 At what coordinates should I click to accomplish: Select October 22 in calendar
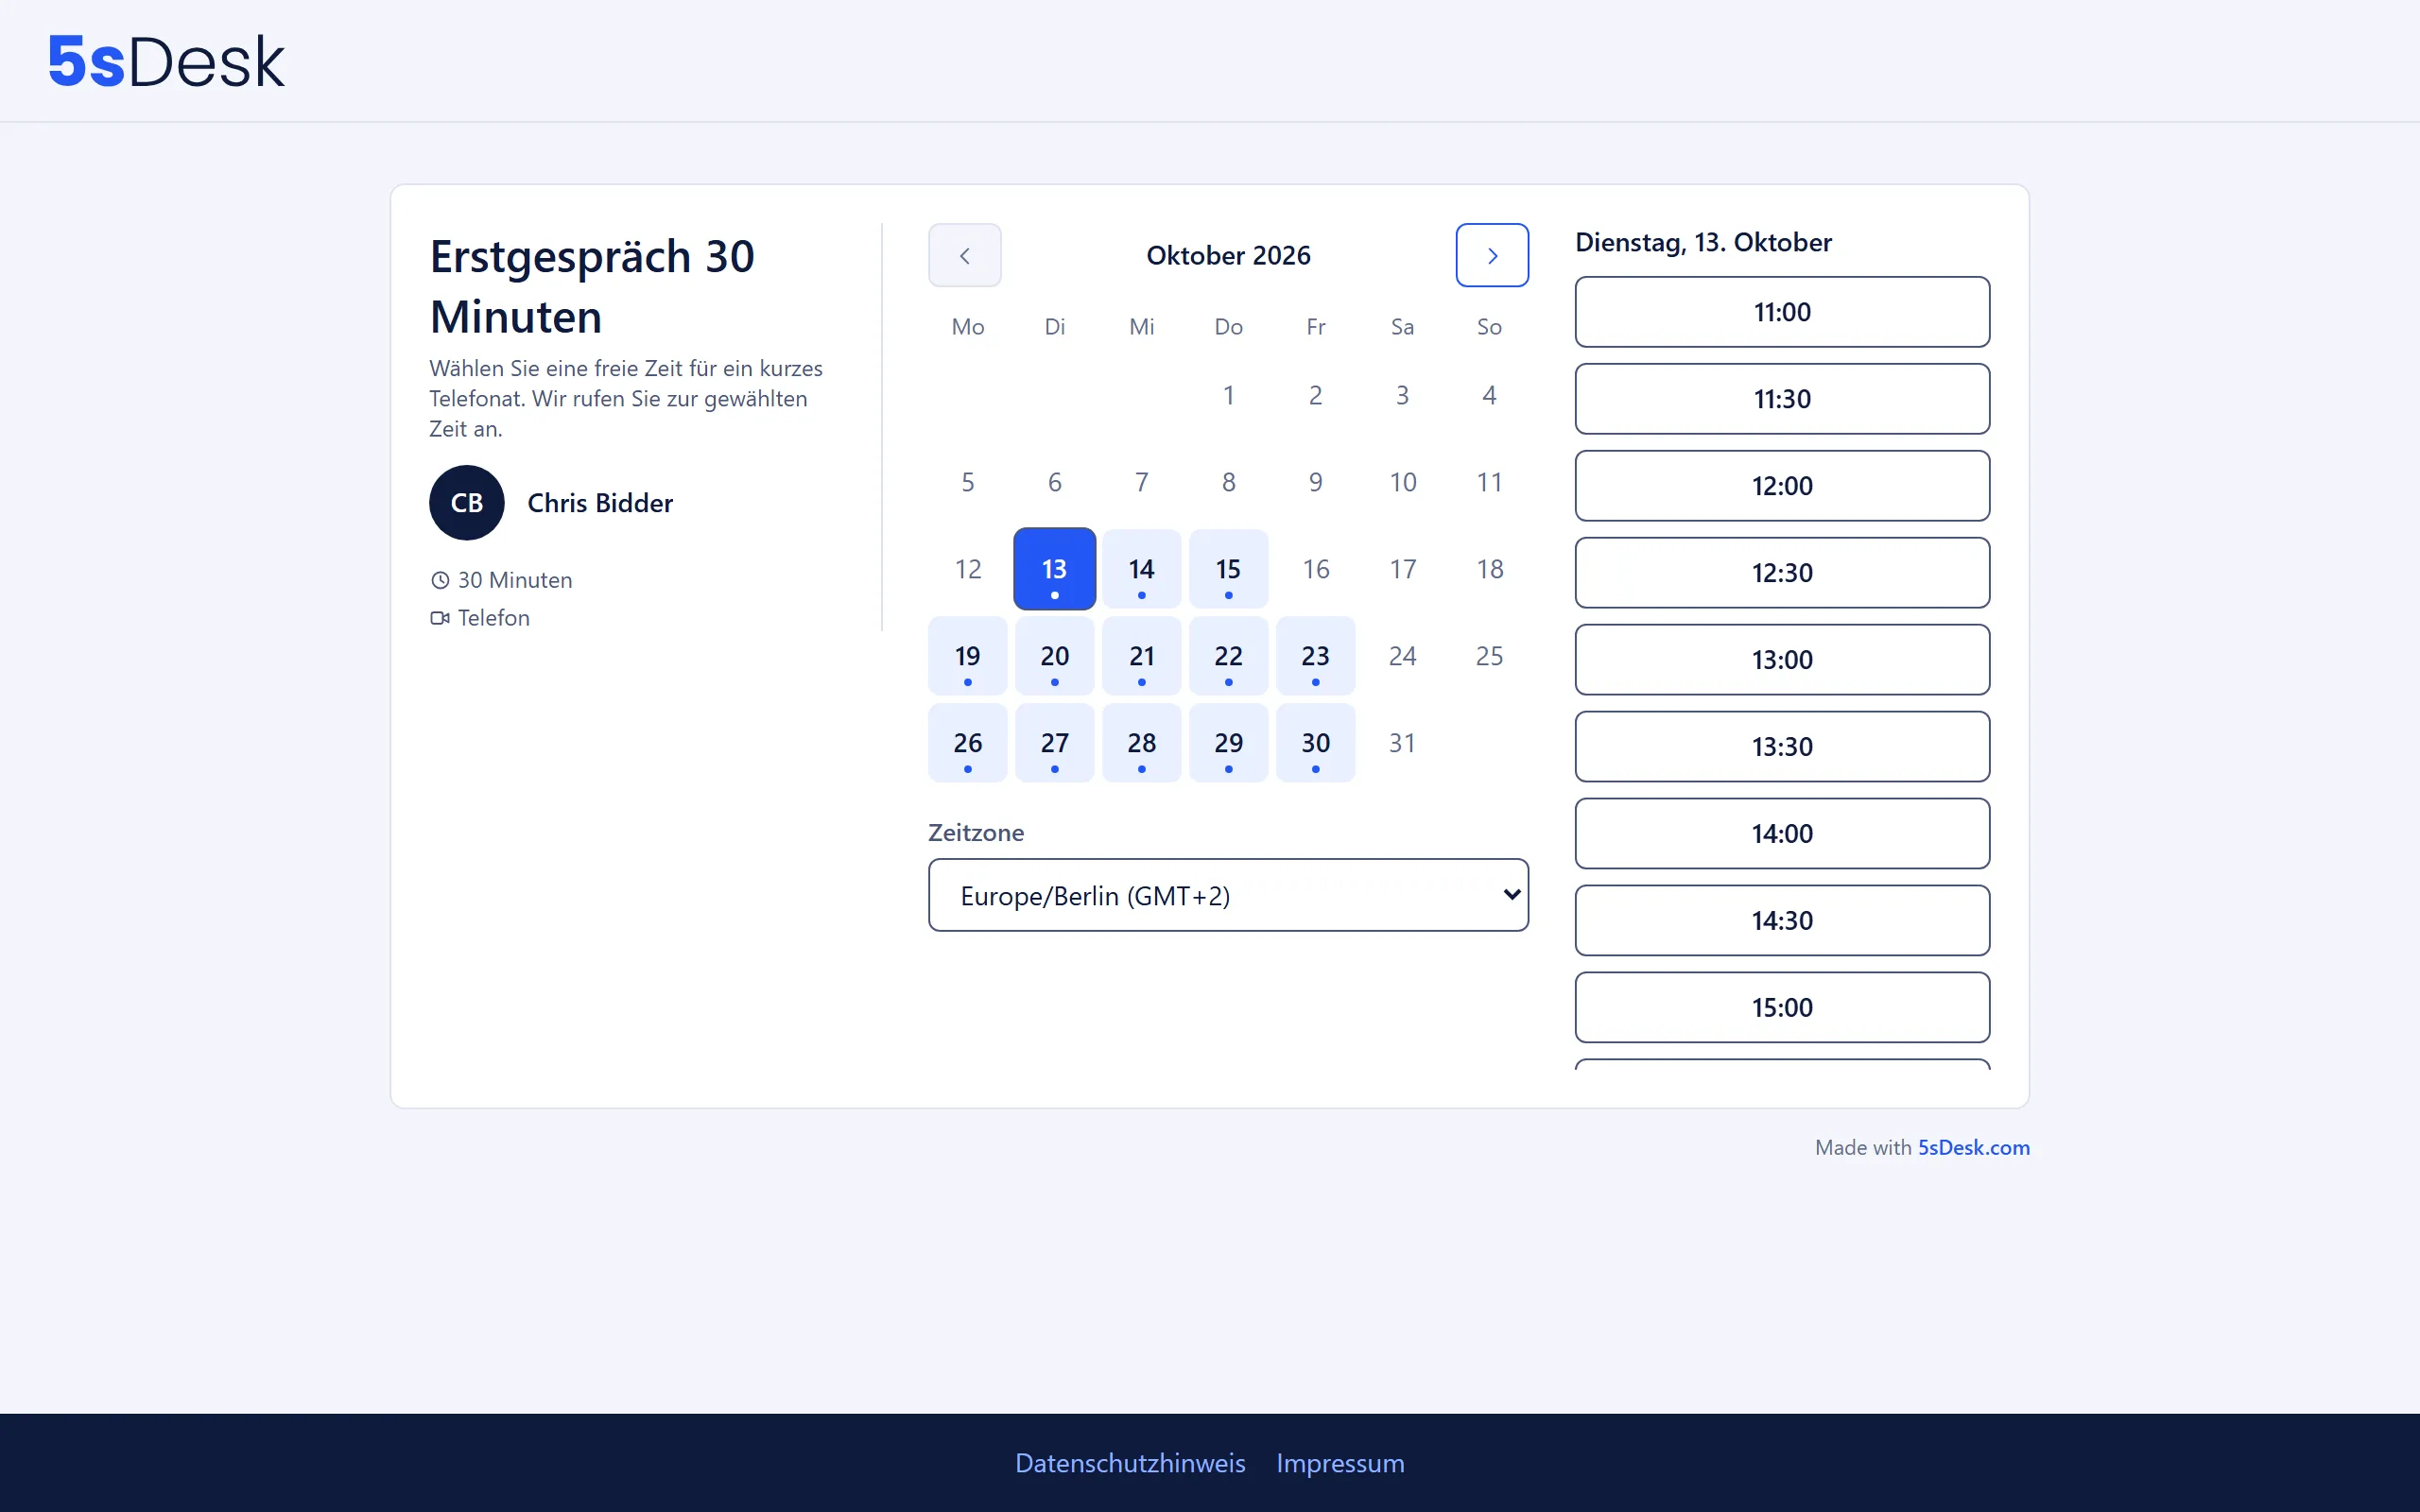(1228, 656)
